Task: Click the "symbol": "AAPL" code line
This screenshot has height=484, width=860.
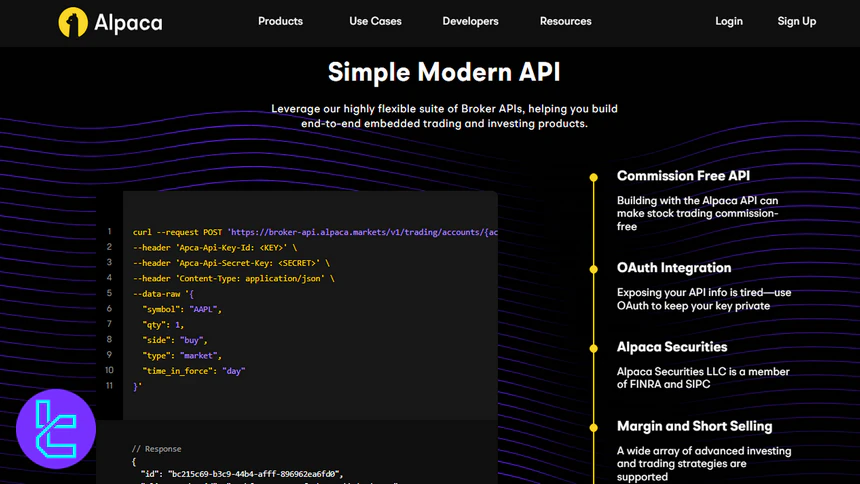Action: point(182,309)
